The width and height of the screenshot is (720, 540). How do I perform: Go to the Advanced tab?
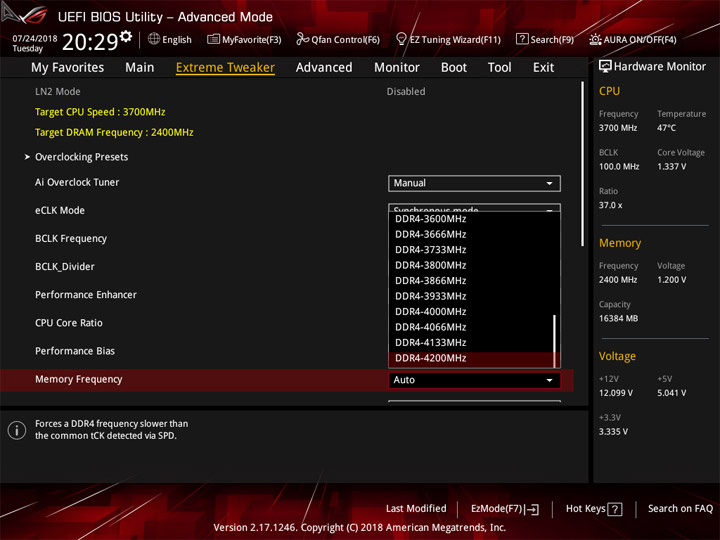[324, 68]
